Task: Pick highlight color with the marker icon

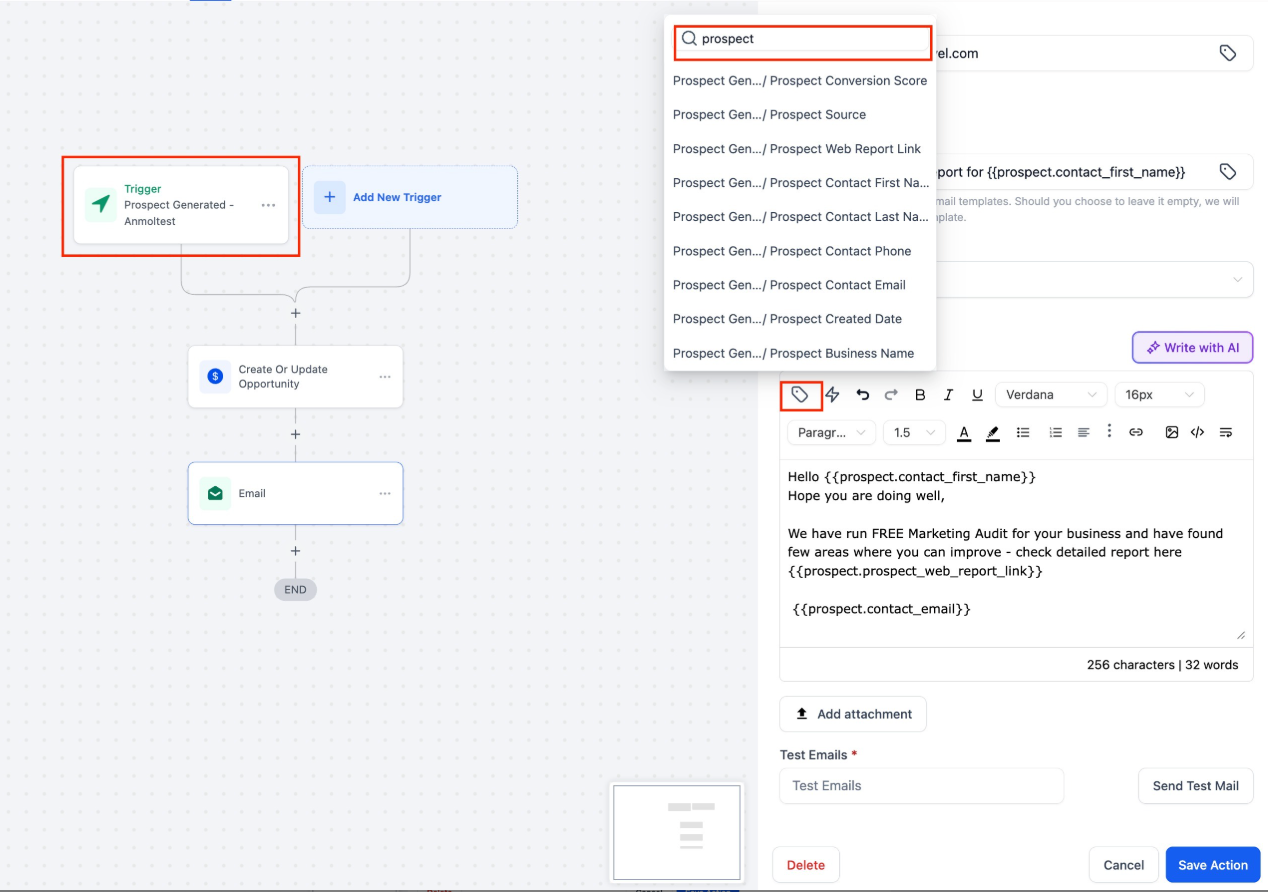Action: click(992, 433)
